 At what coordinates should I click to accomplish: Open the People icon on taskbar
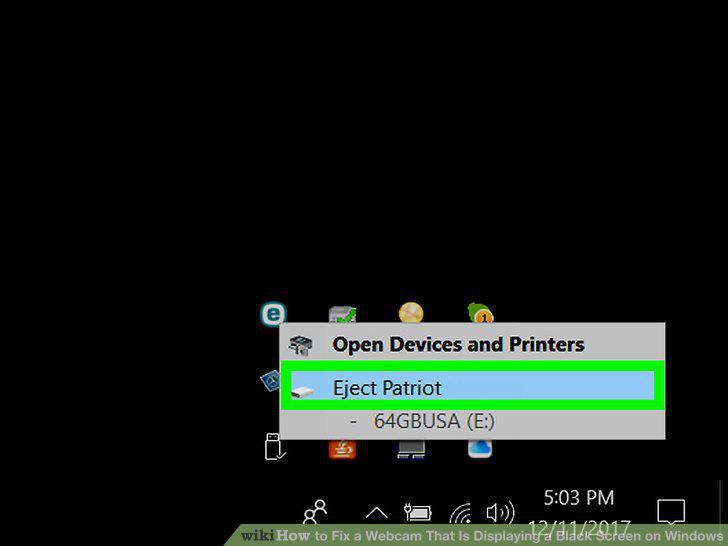pos(315,512)
